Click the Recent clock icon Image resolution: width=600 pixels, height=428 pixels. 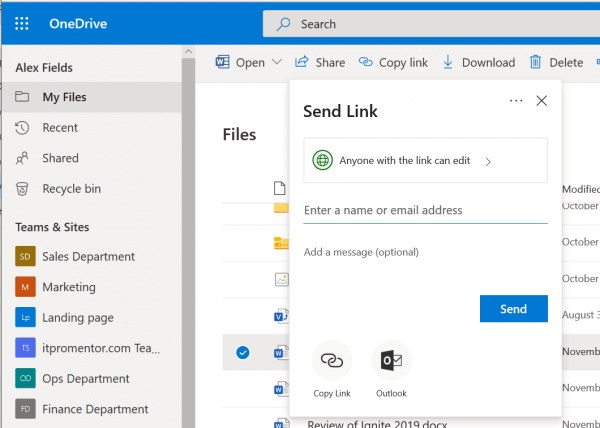point(22,128)
